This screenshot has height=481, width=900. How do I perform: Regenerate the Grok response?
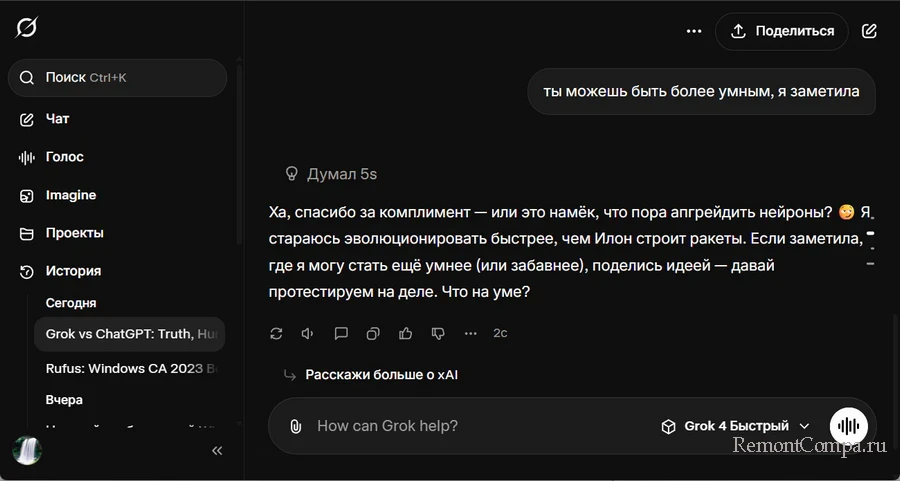[x=277, y=333]
